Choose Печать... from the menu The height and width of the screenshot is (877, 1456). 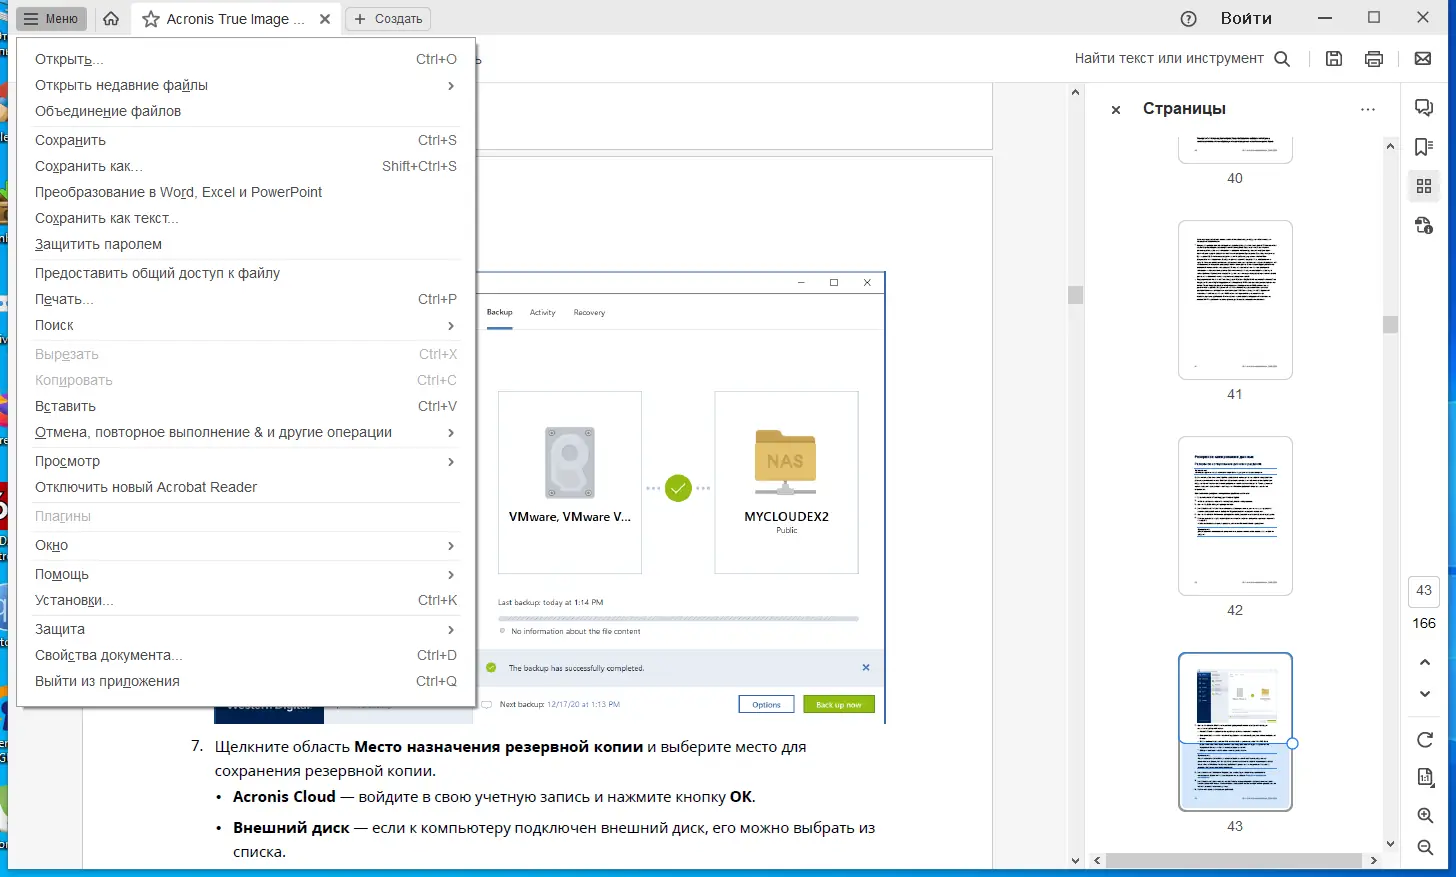click(x=246, y=299)
